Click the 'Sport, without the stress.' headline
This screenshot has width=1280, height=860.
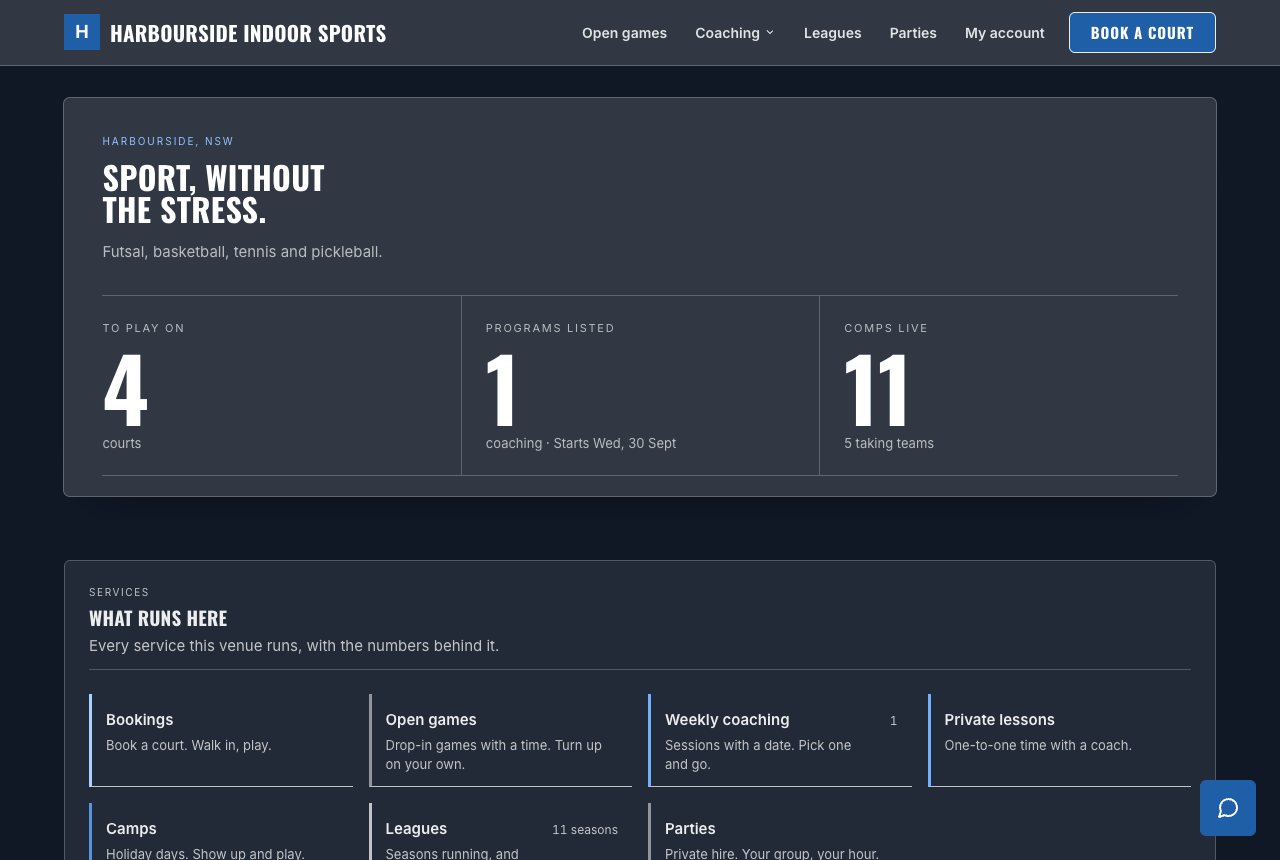point(214,194)
